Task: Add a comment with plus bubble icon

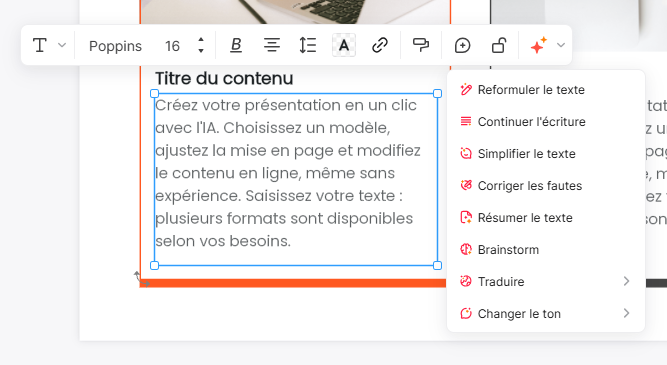Action: (462, 45)
